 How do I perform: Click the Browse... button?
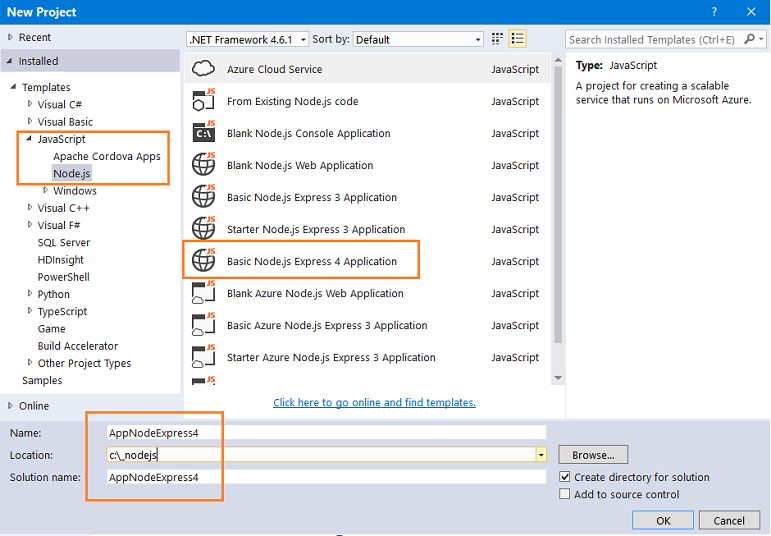tap(593, 455)
